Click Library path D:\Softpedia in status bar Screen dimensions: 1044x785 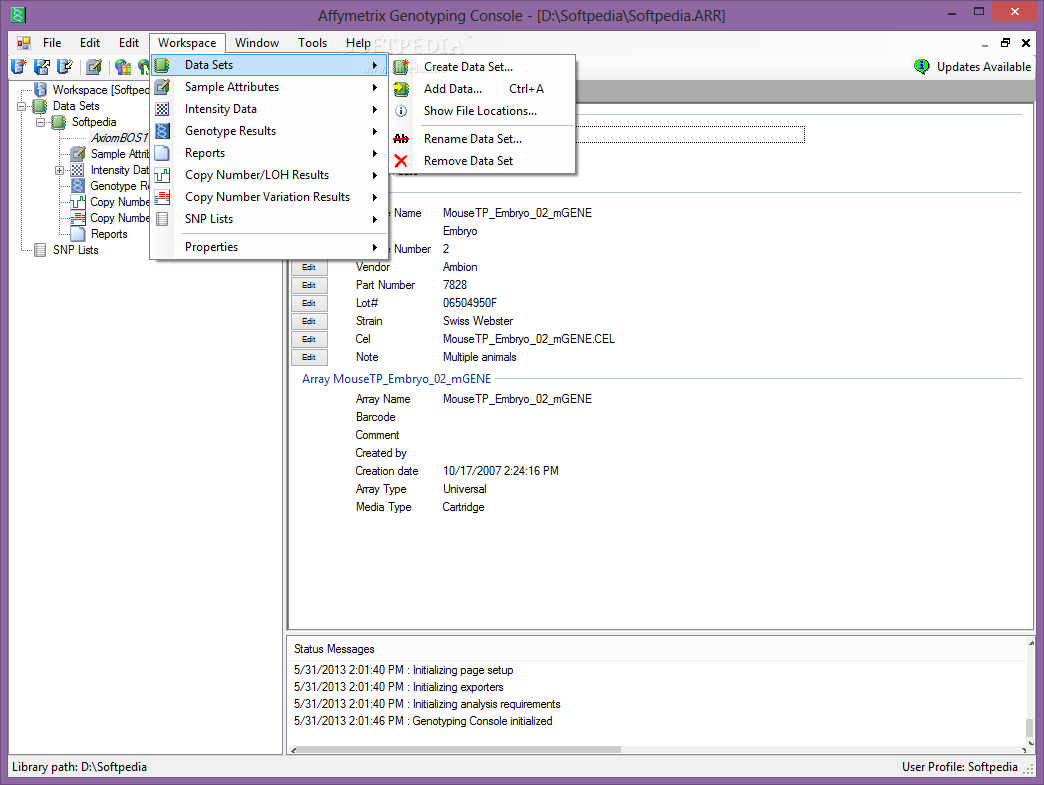point(79,767)
